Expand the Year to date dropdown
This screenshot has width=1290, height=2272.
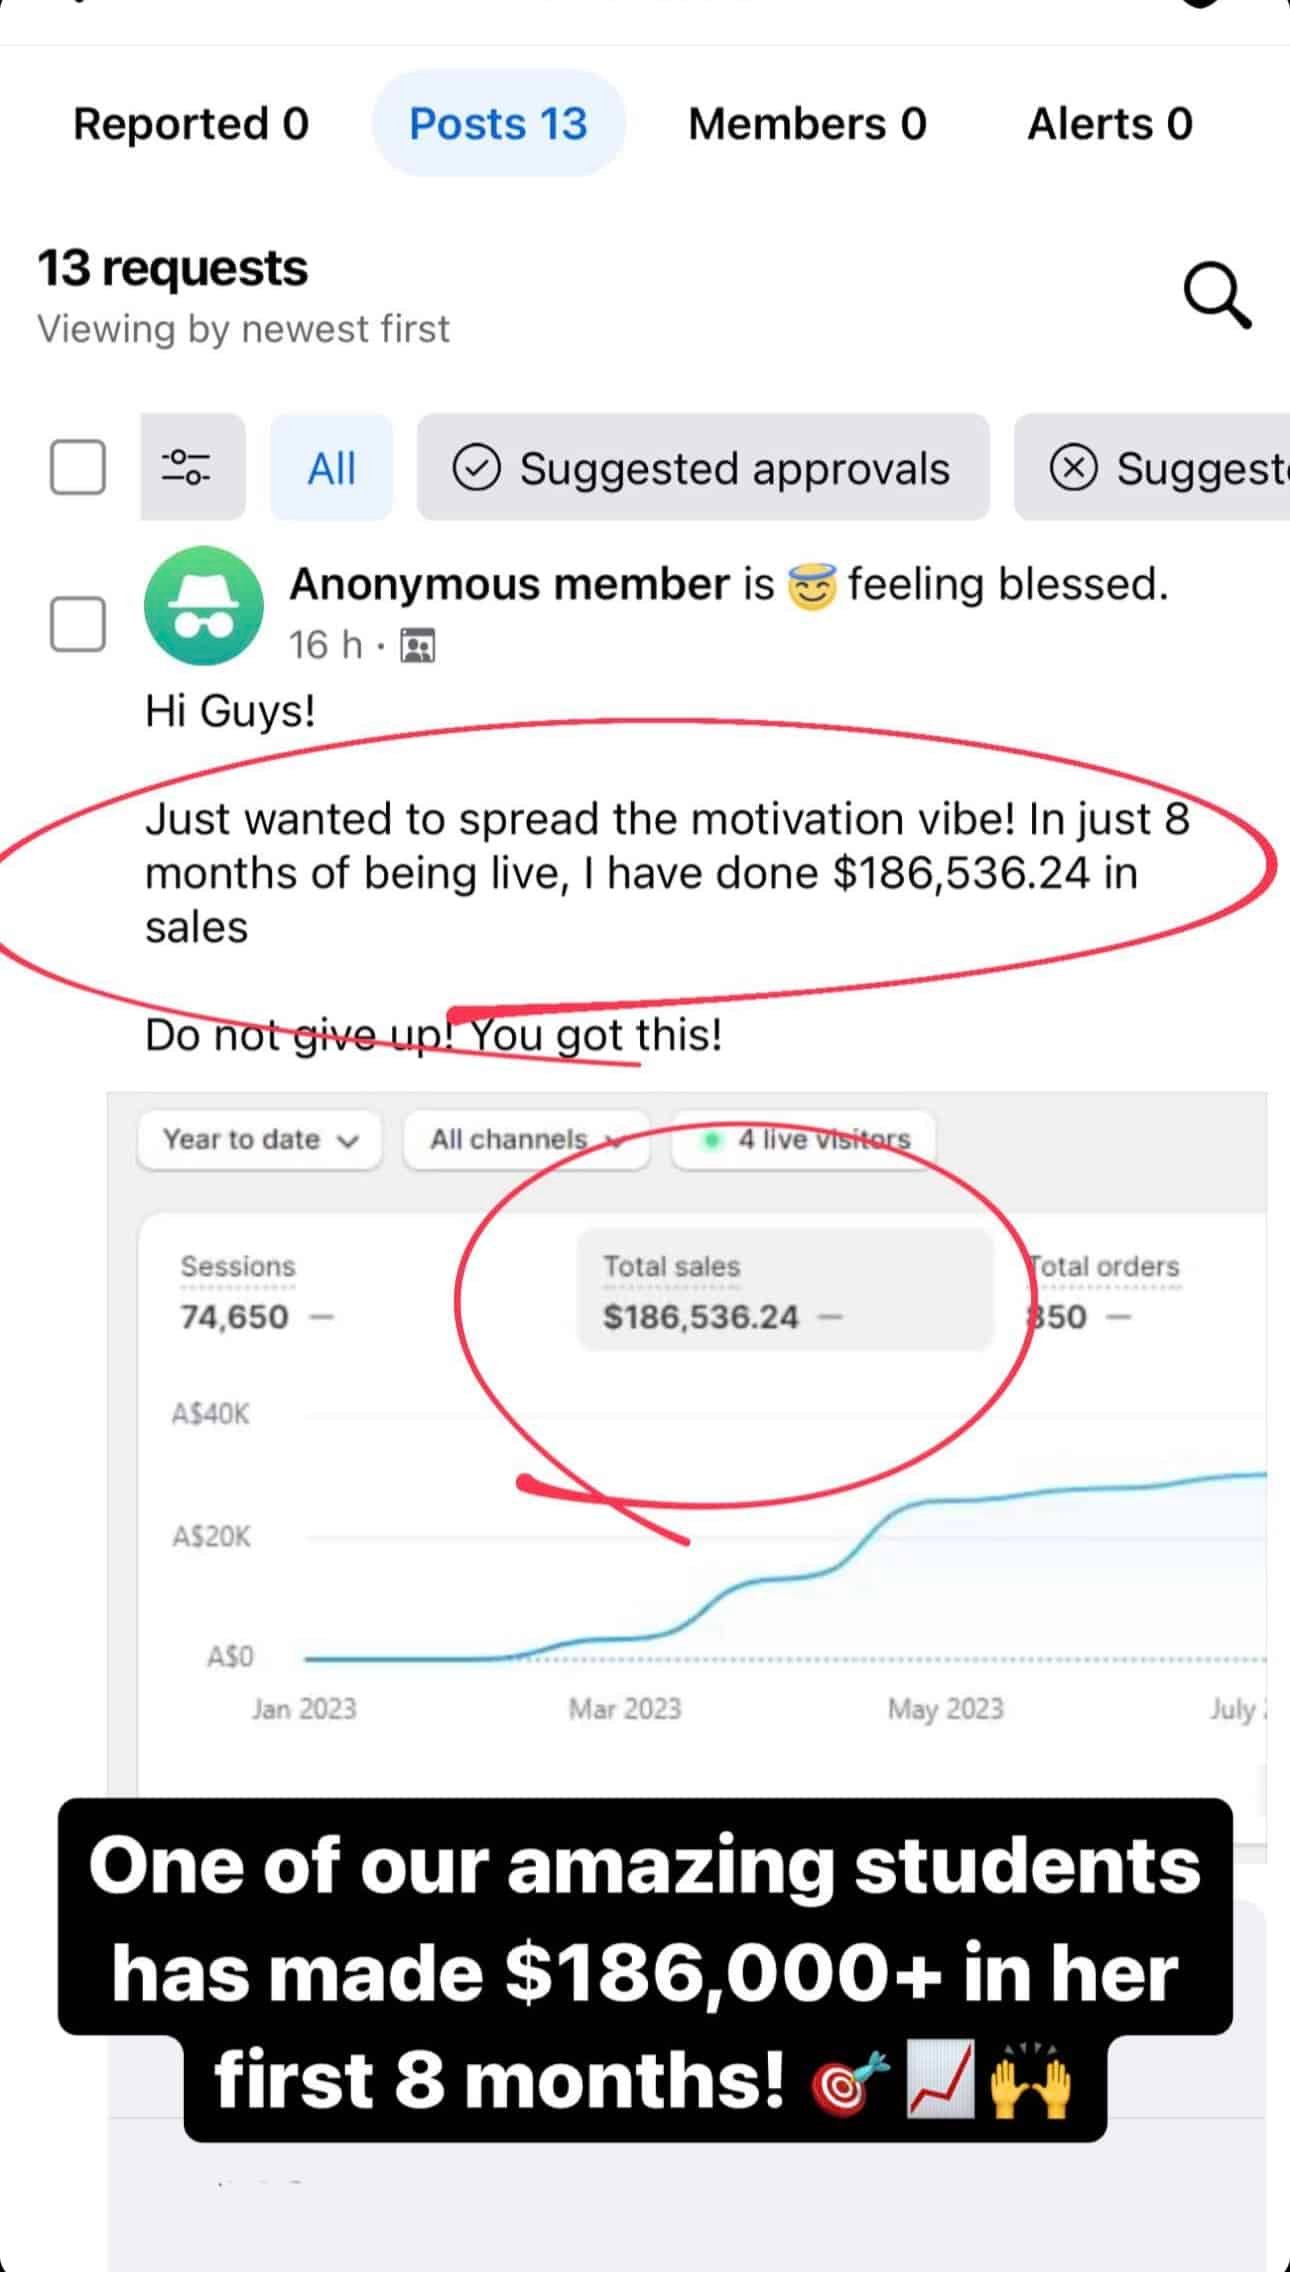[x=260, y=1140]
